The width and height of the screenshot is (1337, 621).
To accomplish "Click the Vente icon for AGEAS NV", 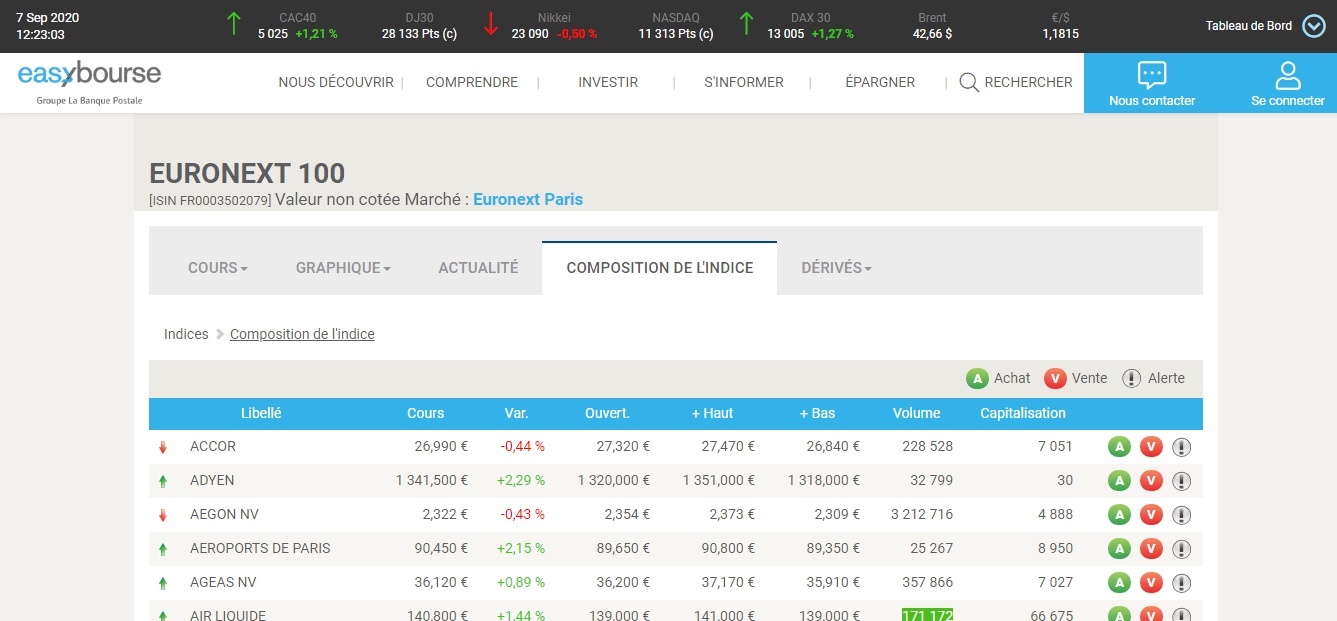I will tap(1151, 583).
